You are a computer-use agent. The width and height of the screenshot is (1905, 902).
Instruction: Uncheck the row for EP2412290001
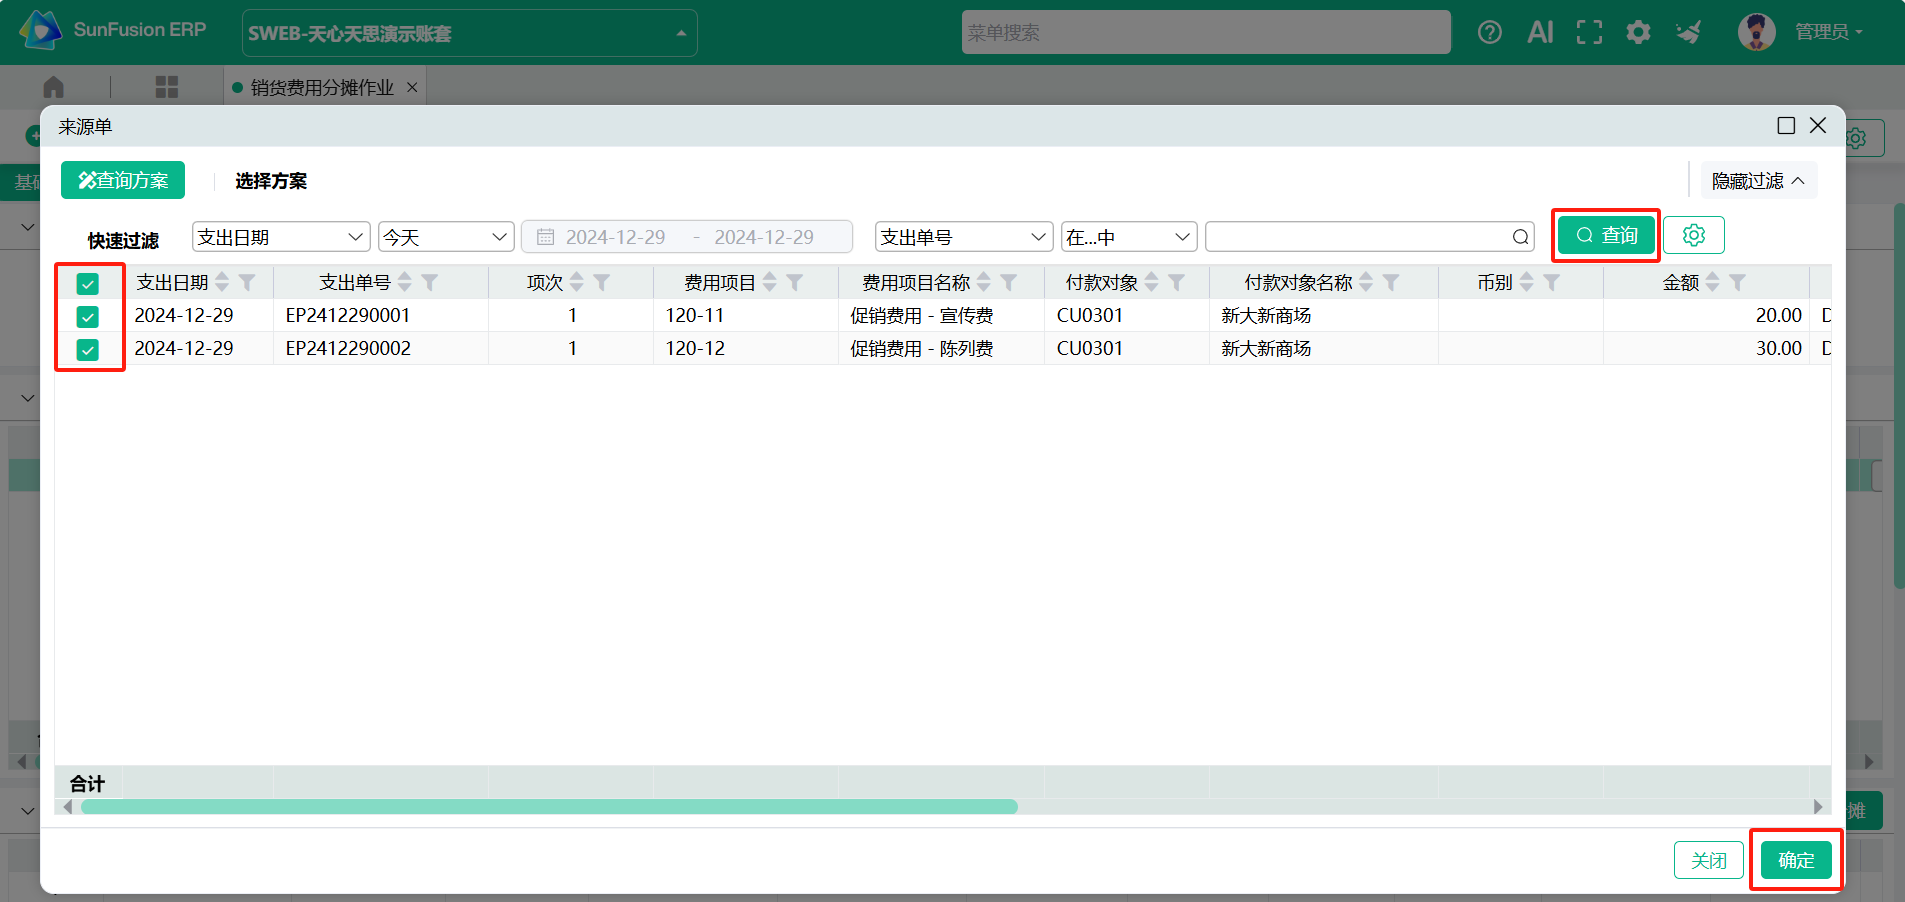pyautogui.click(x=88, y=317)
